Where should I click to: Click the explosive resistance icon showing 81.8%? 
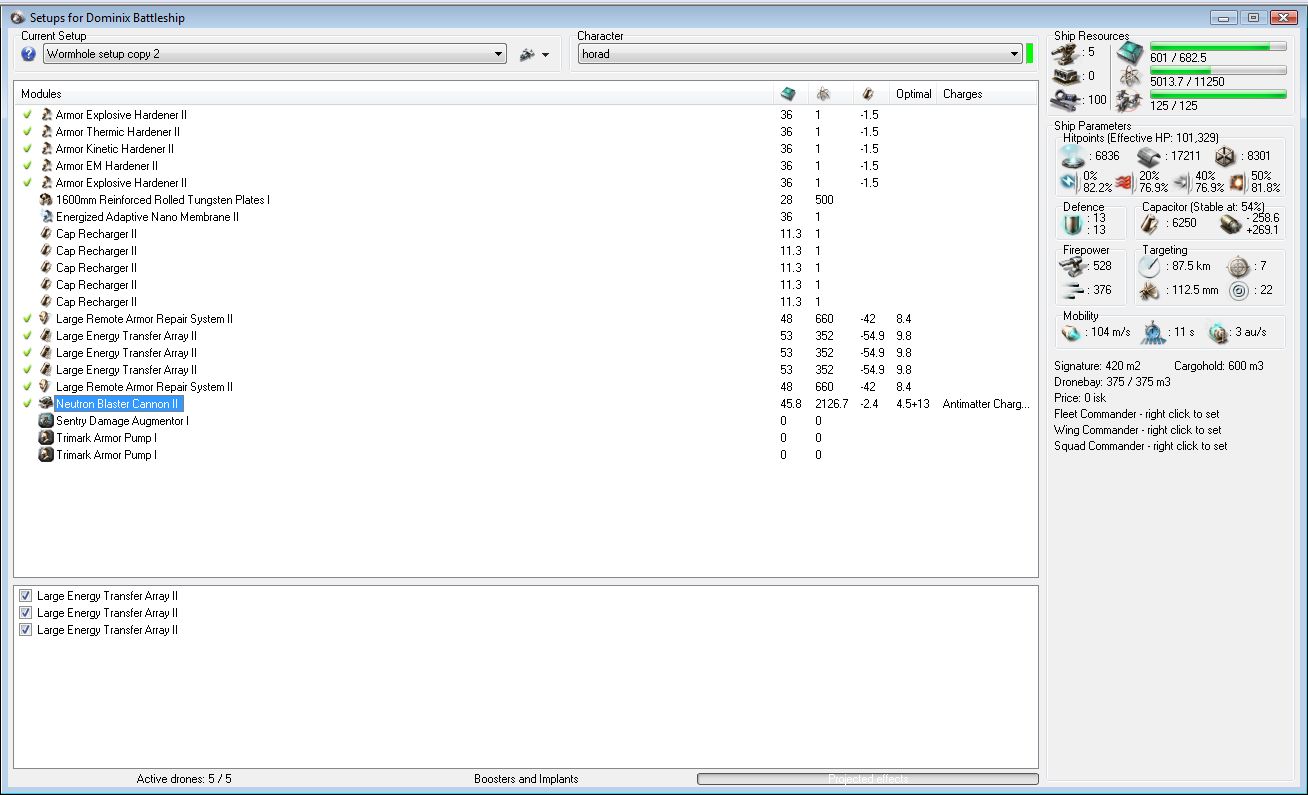click(1238, 181)
